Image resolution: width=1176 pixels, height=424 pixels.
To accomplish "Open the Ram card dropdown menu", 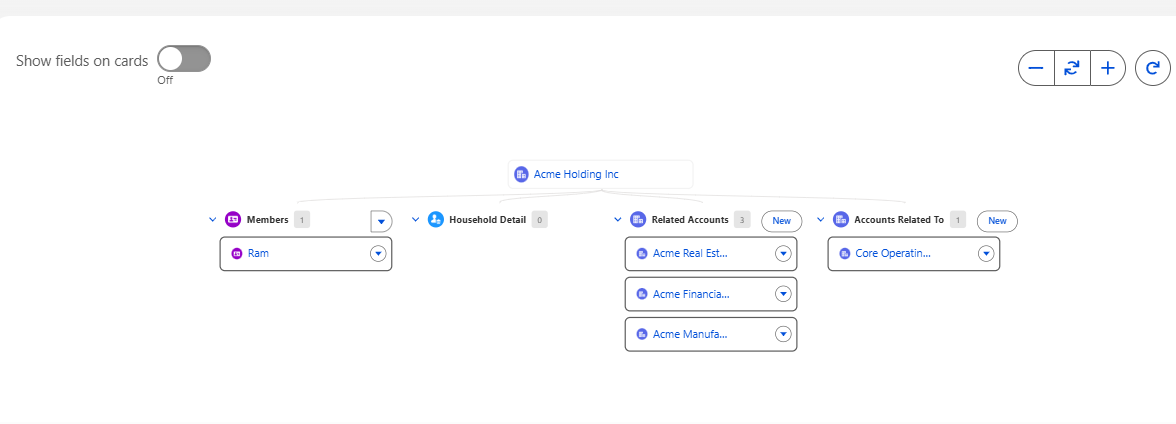I will coord(378,254).
